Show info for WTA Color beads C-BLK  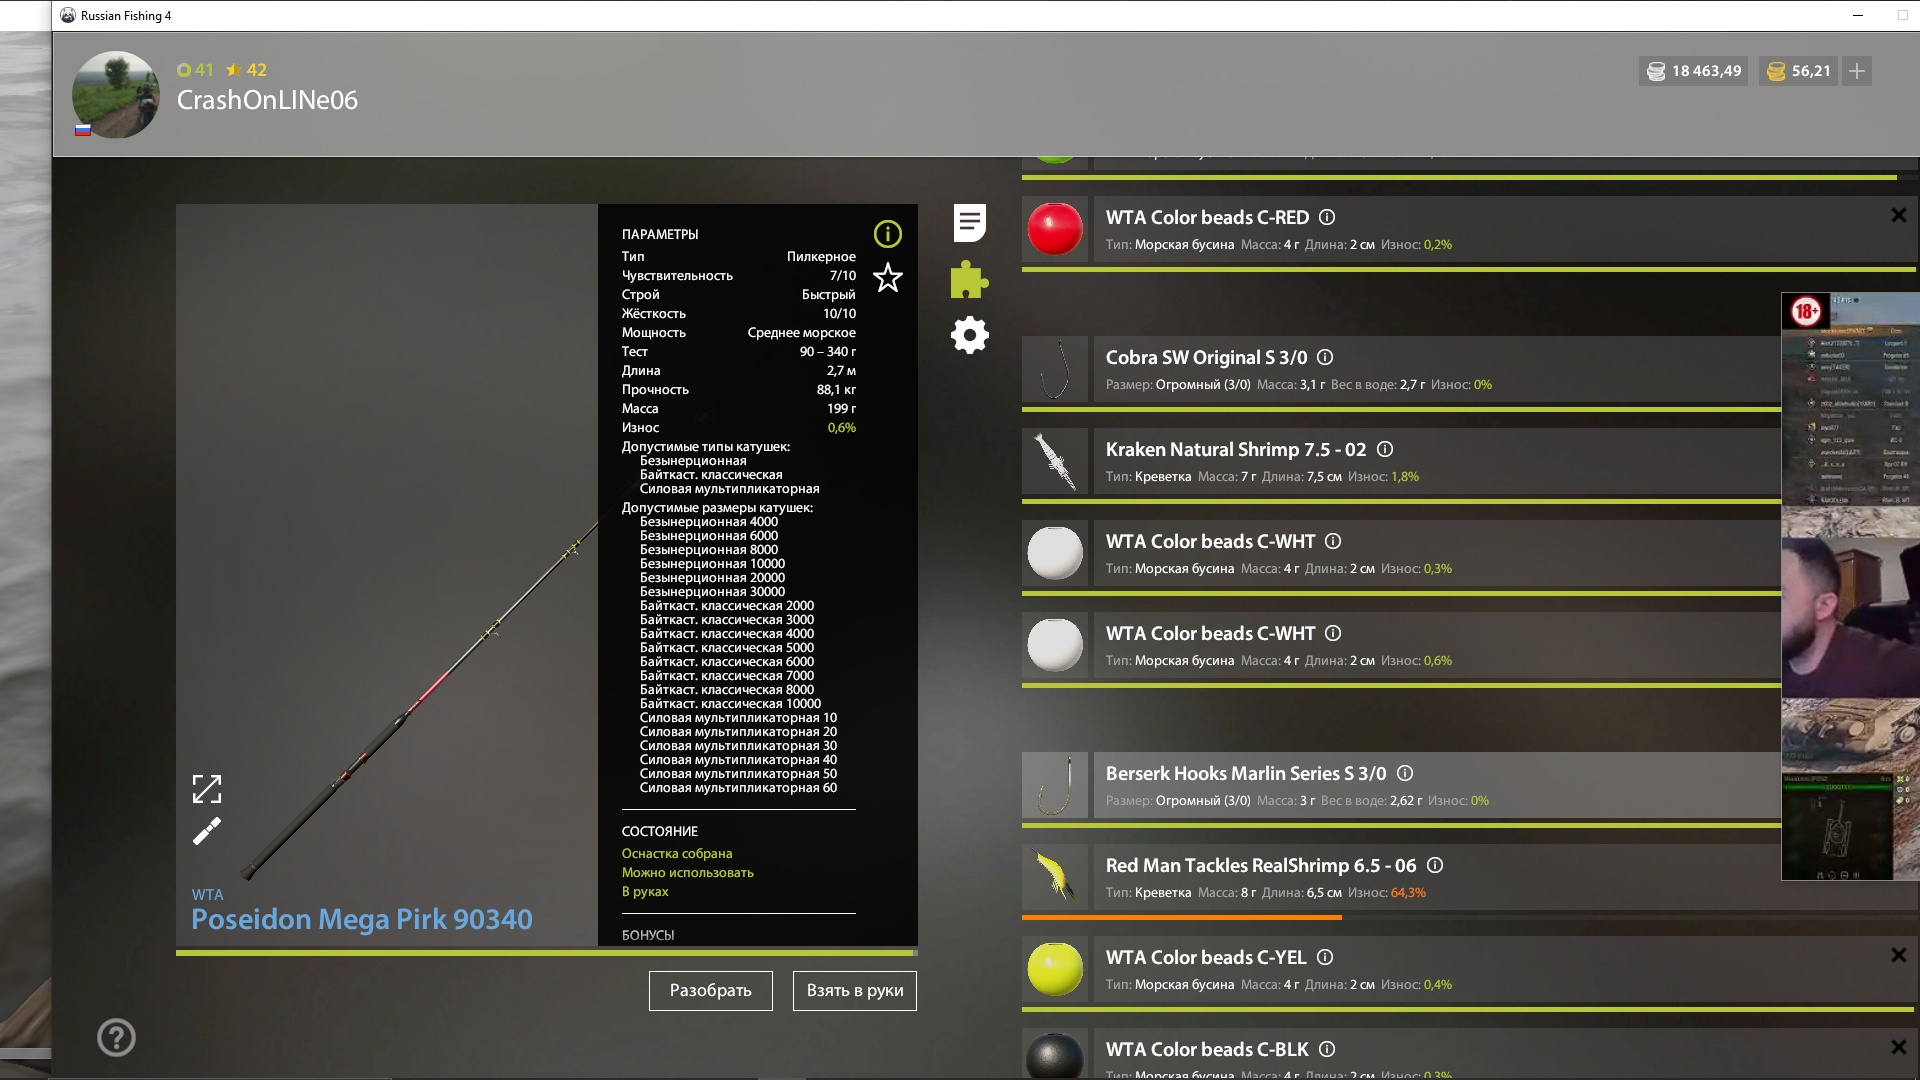(1327, 1049)
